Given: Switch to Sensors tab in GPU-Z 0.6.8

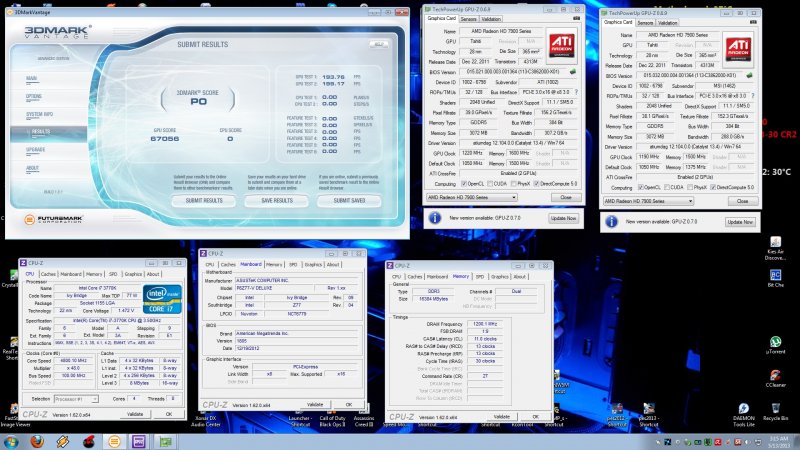Looking at the screenshot, I should [468, 19].
